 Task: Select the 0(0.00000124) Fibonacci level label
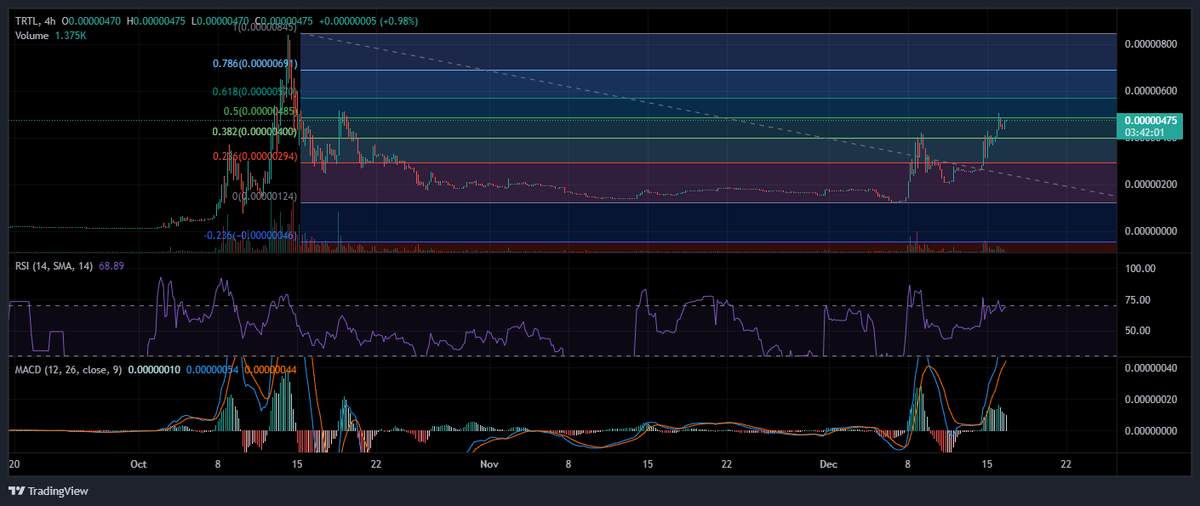point(265,196)
